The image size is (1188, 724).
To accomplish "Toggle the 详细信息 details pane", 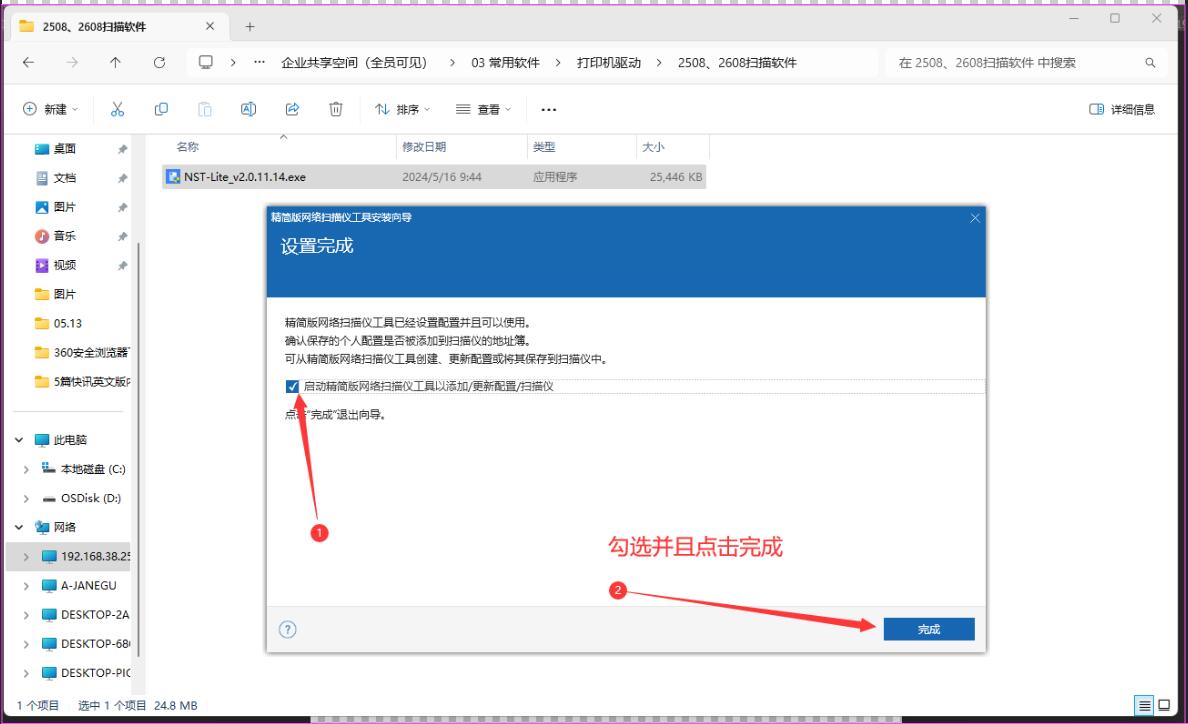I will (x=1122, y=109).
